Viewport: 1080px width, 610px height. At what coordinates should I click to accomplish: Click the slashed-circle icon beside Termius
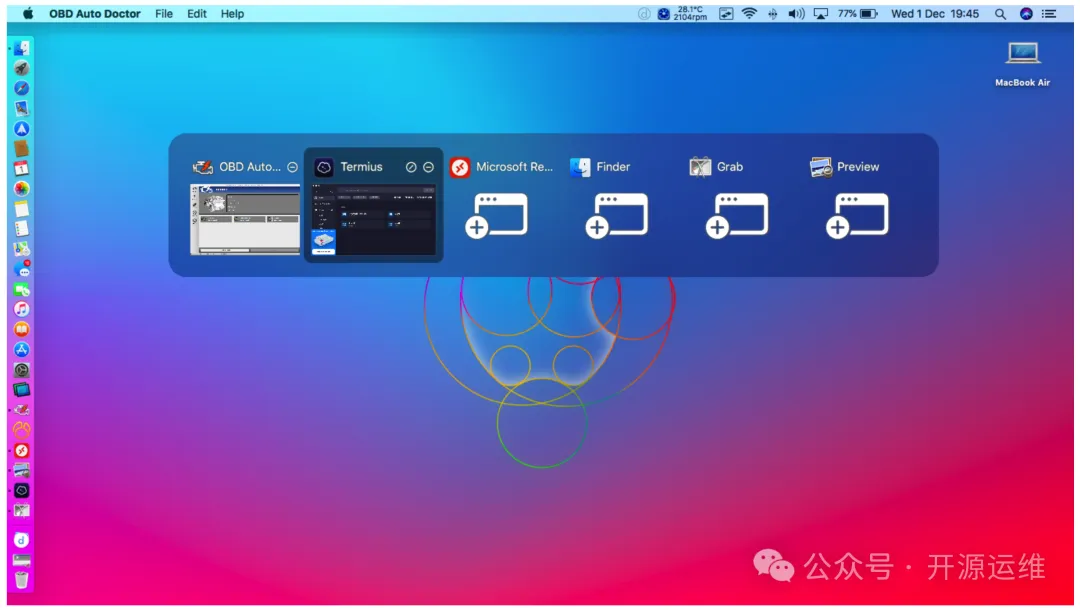411,167
